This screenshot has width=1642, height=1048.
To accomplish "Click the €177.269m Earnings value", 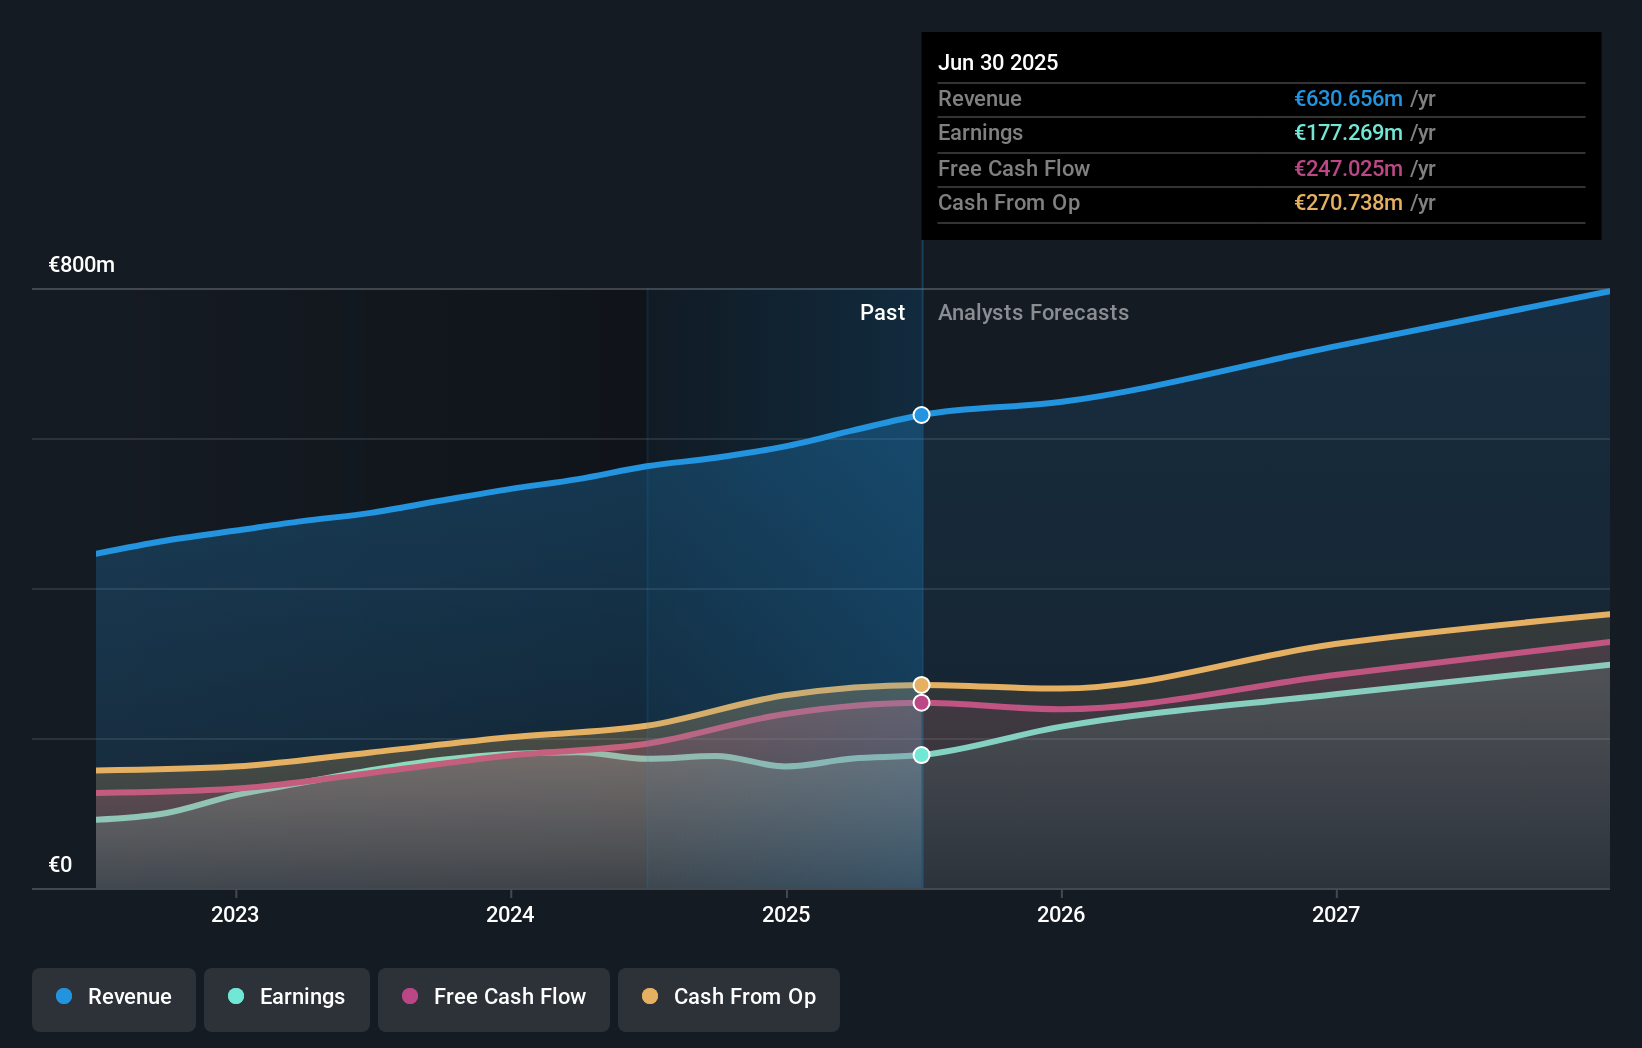I will click(1346, 133).
